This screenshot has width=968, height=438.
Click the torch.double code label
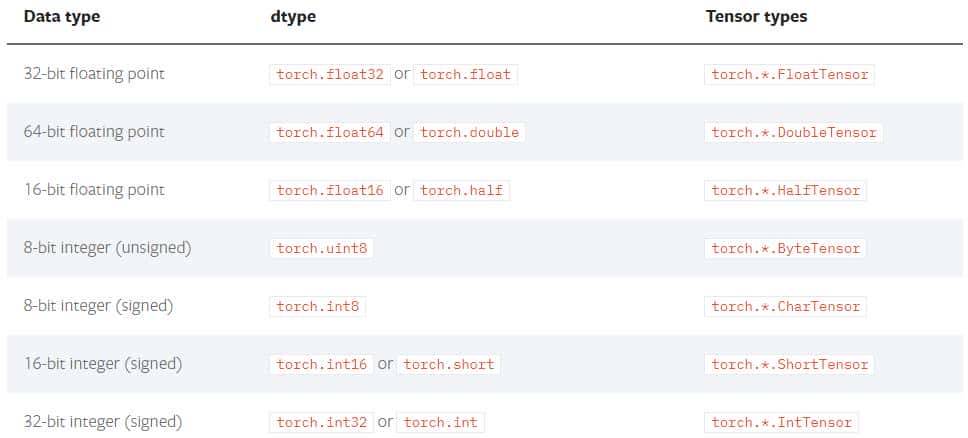point(469,132)
